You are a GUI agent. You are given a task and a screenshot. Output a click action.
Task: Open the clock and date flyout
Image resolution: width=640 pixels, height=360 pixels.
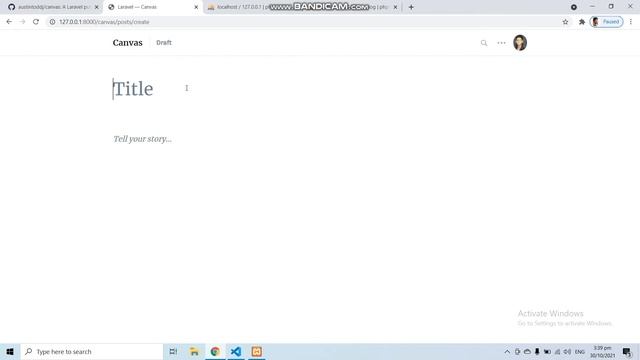tap(602, 352)
